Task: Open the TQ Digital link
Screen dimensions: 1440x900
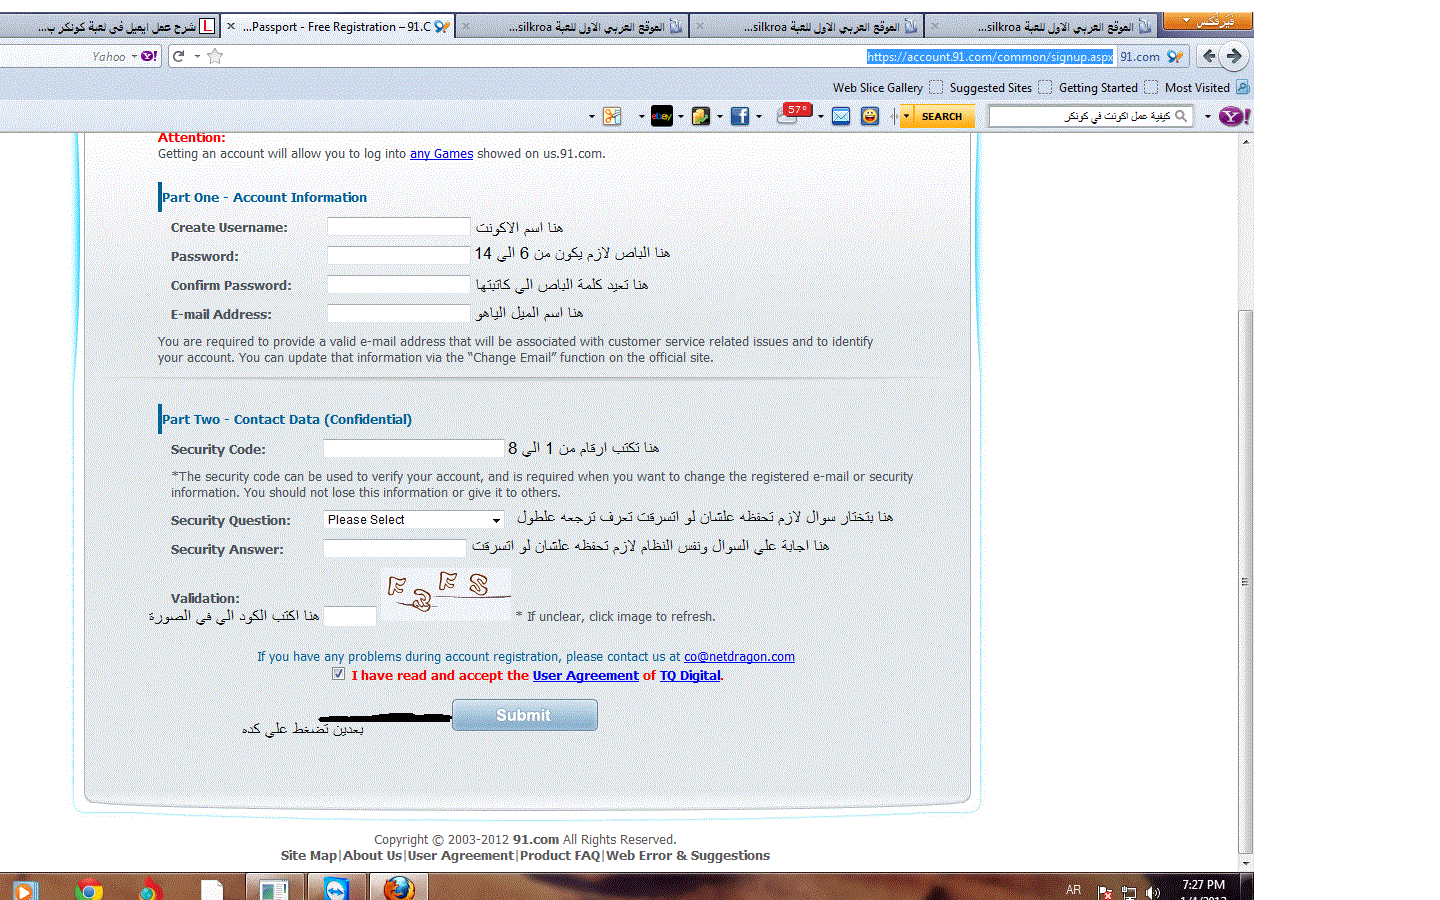Action: [690, 676]
